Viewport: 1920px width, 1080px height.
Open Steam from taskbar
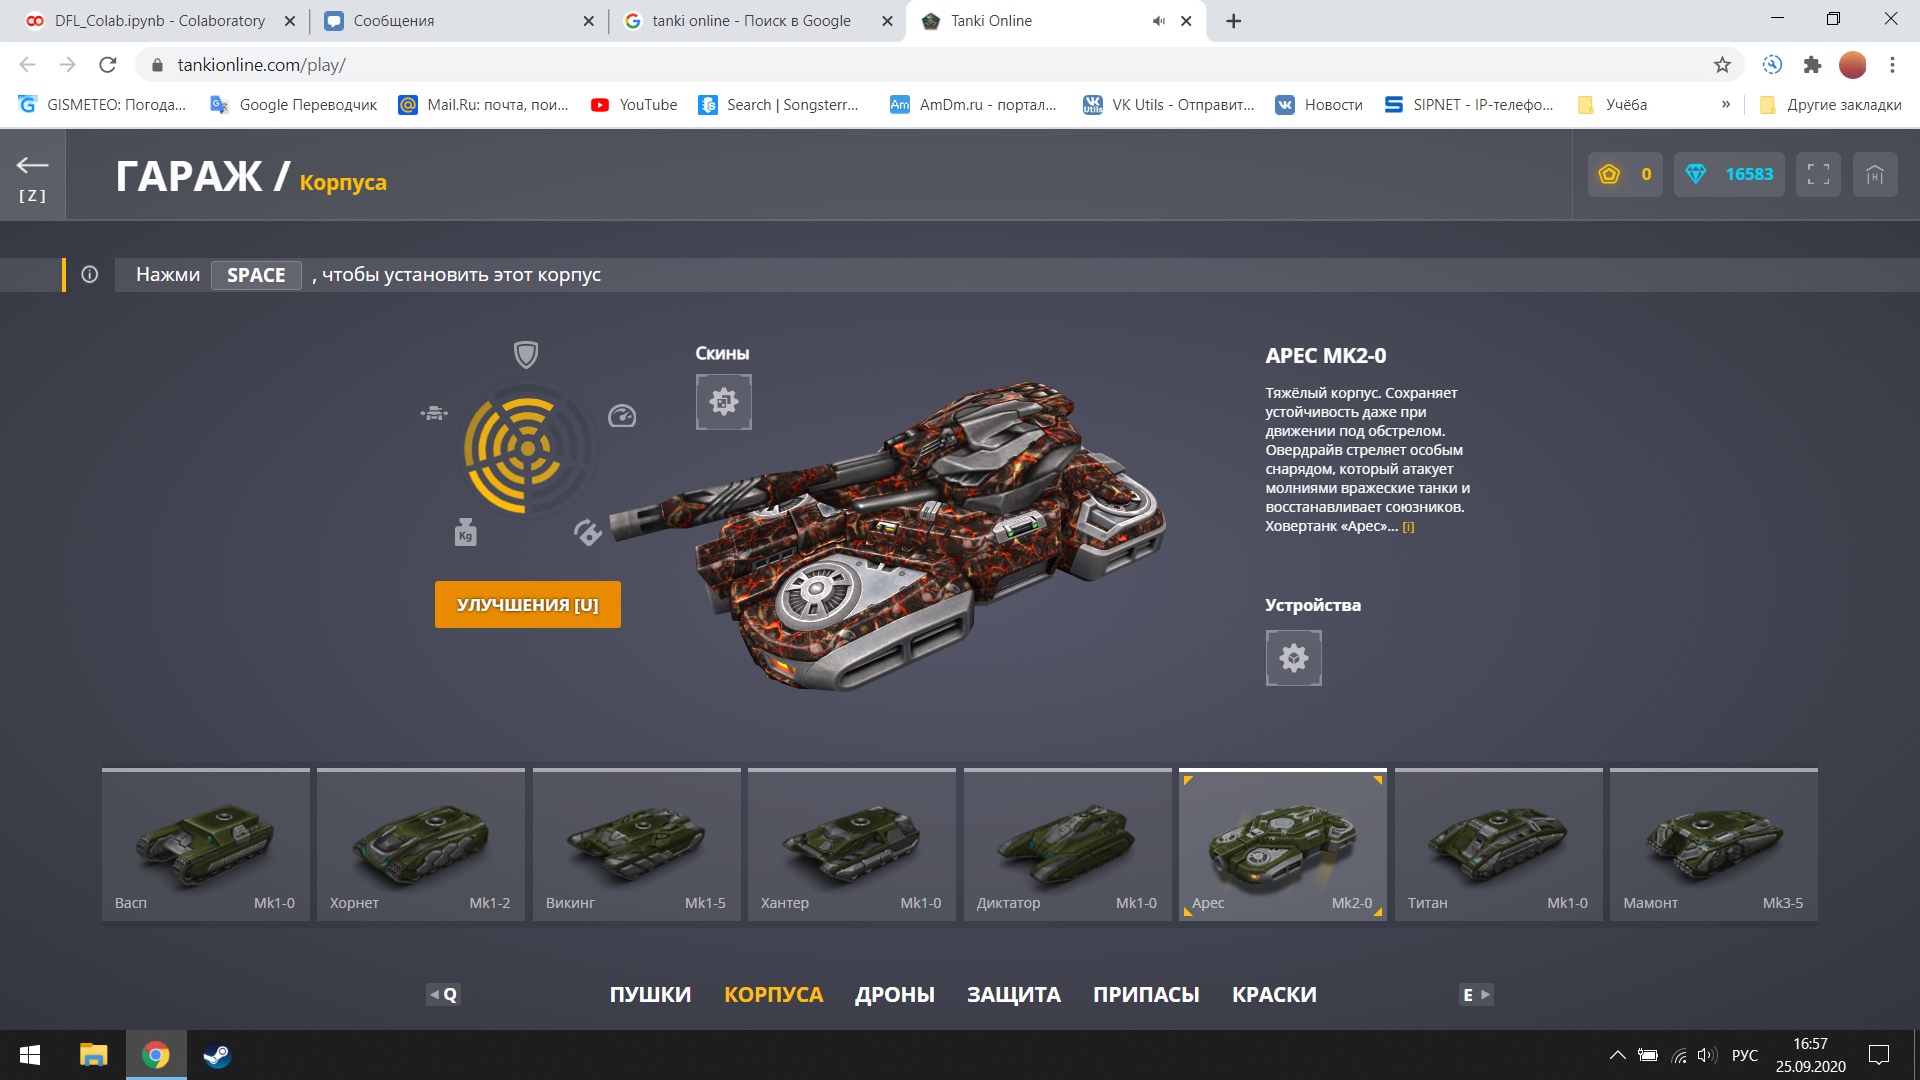tap(217, 1055)
